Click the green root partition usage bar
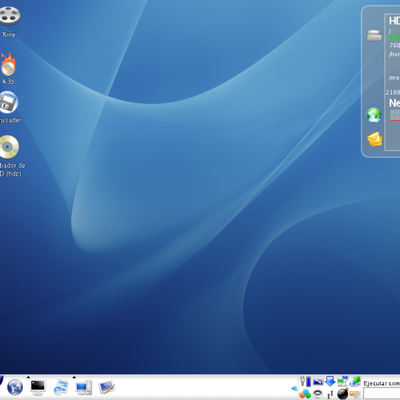This screenshot has height=400, width=400. 394,38
